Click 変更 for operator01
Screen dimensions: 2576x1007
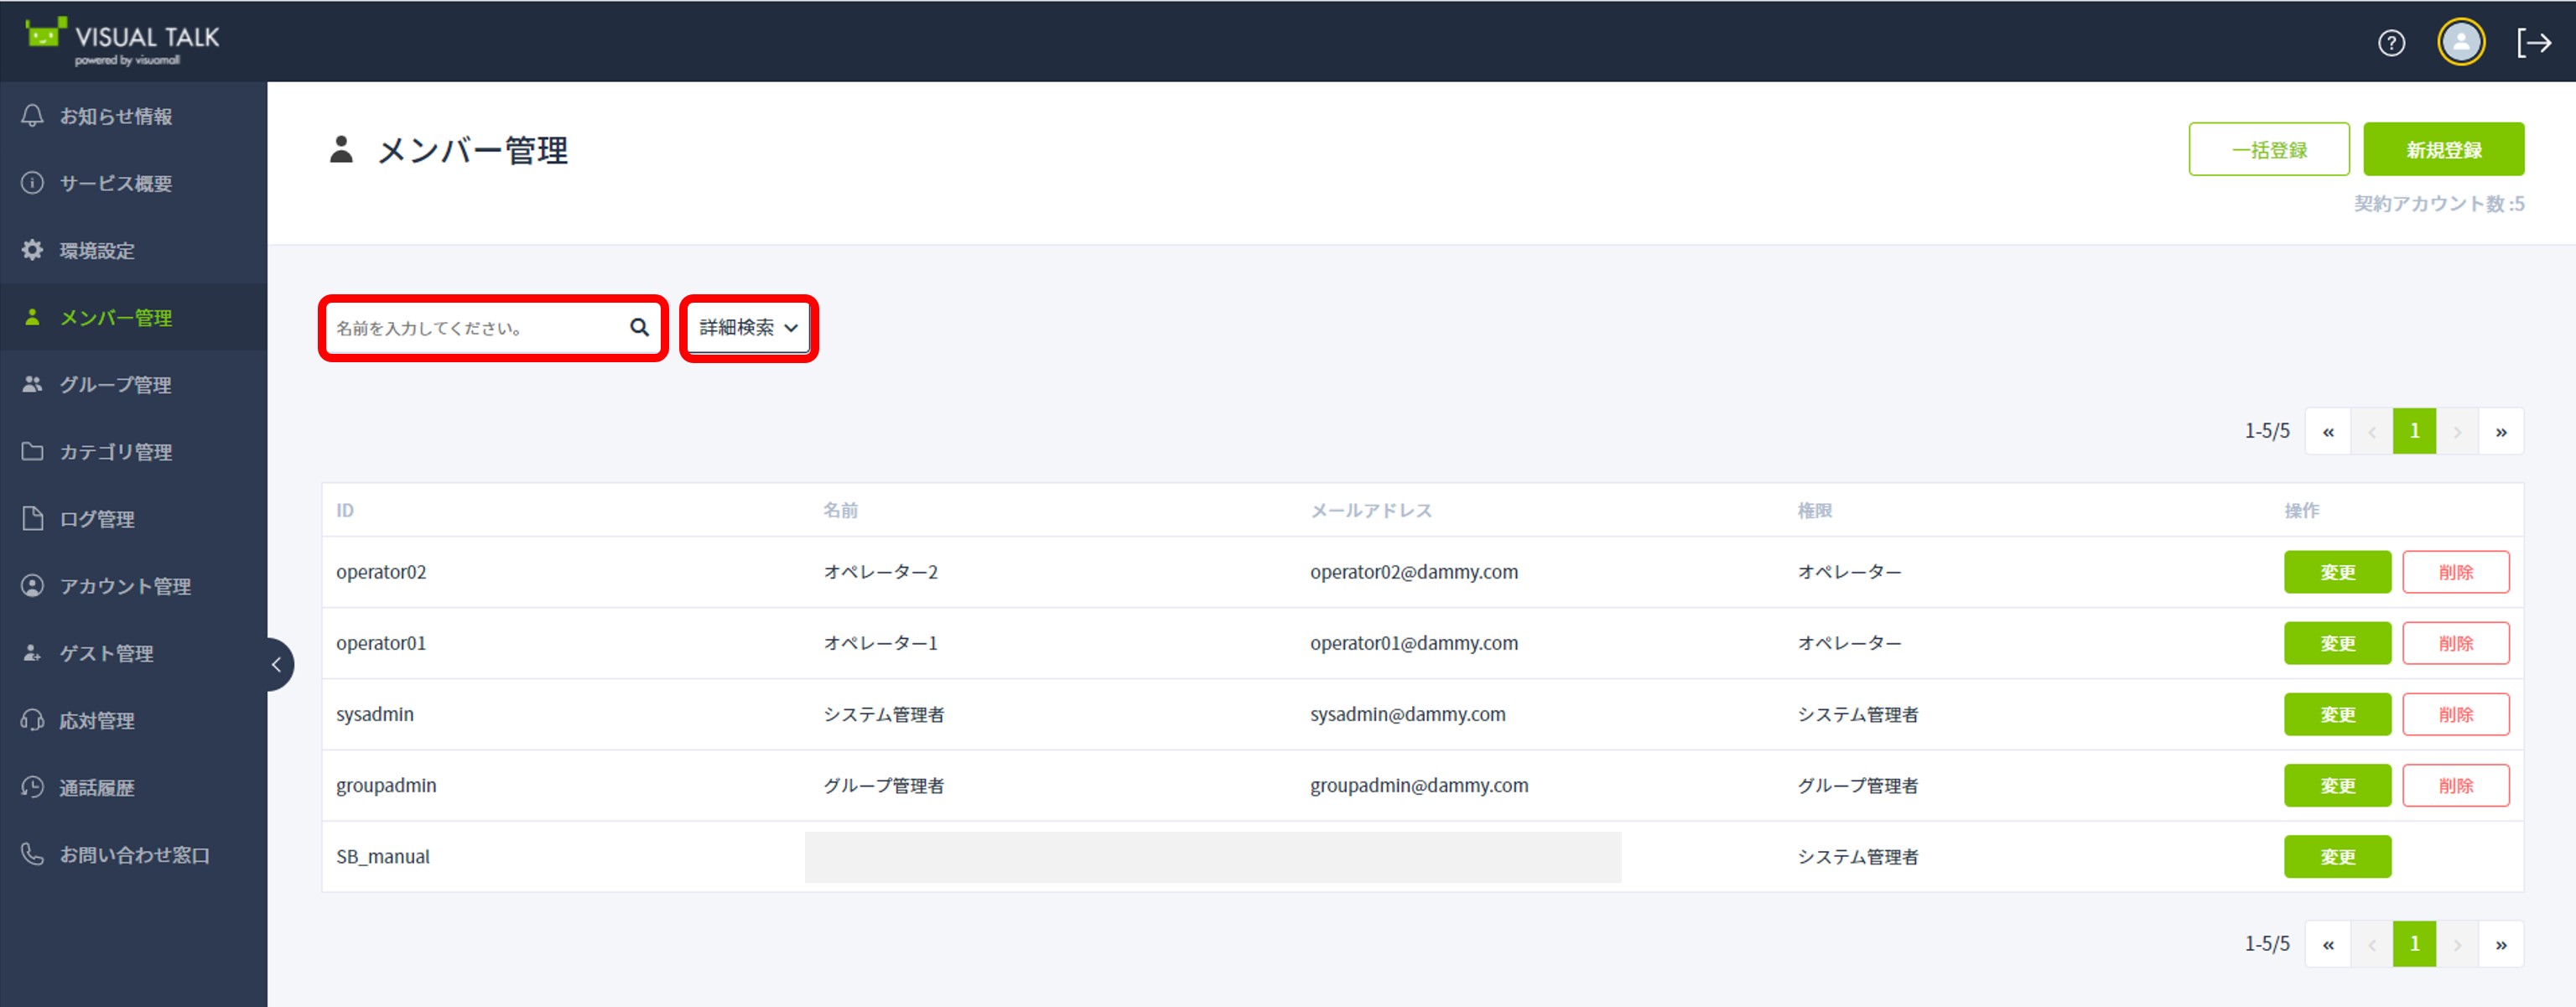coord(2337,643)
